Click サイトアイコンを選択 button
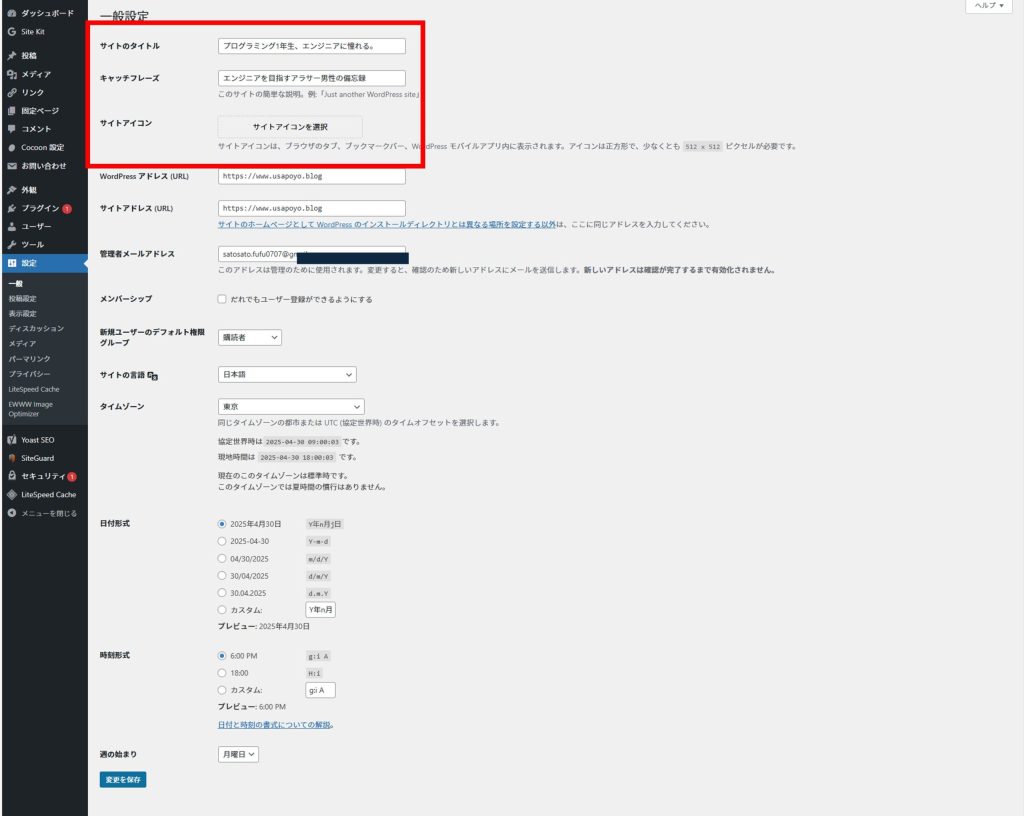 click(290, 127)
